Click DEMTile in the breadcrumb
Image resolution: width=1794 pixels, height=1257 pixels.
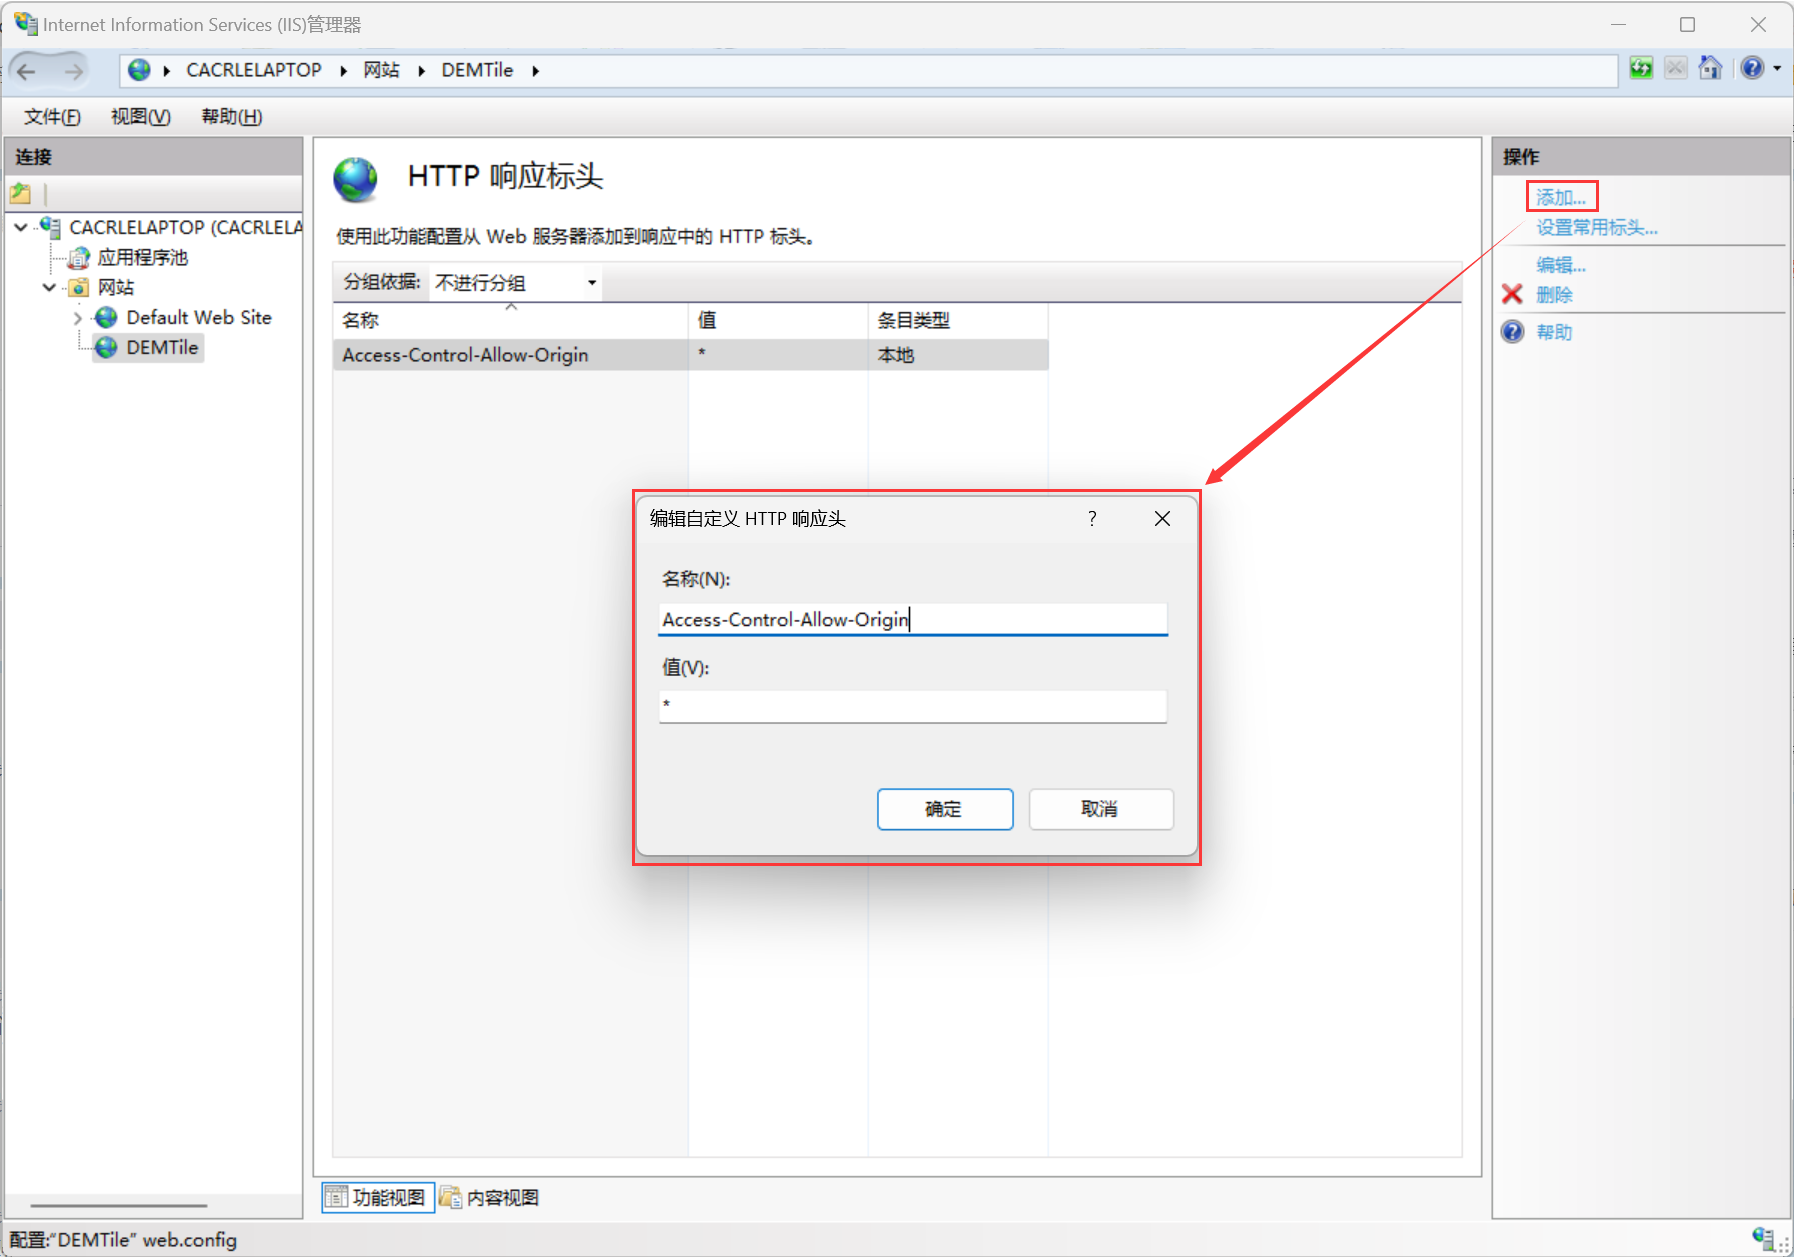coord(477,70)
